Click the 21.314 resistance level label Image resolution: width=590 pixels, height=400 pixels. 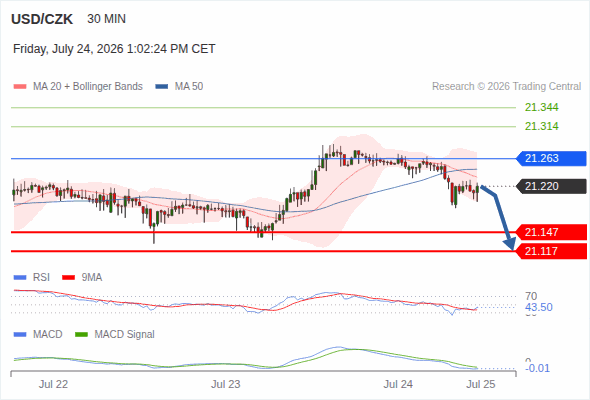click(x=541, y=126)
